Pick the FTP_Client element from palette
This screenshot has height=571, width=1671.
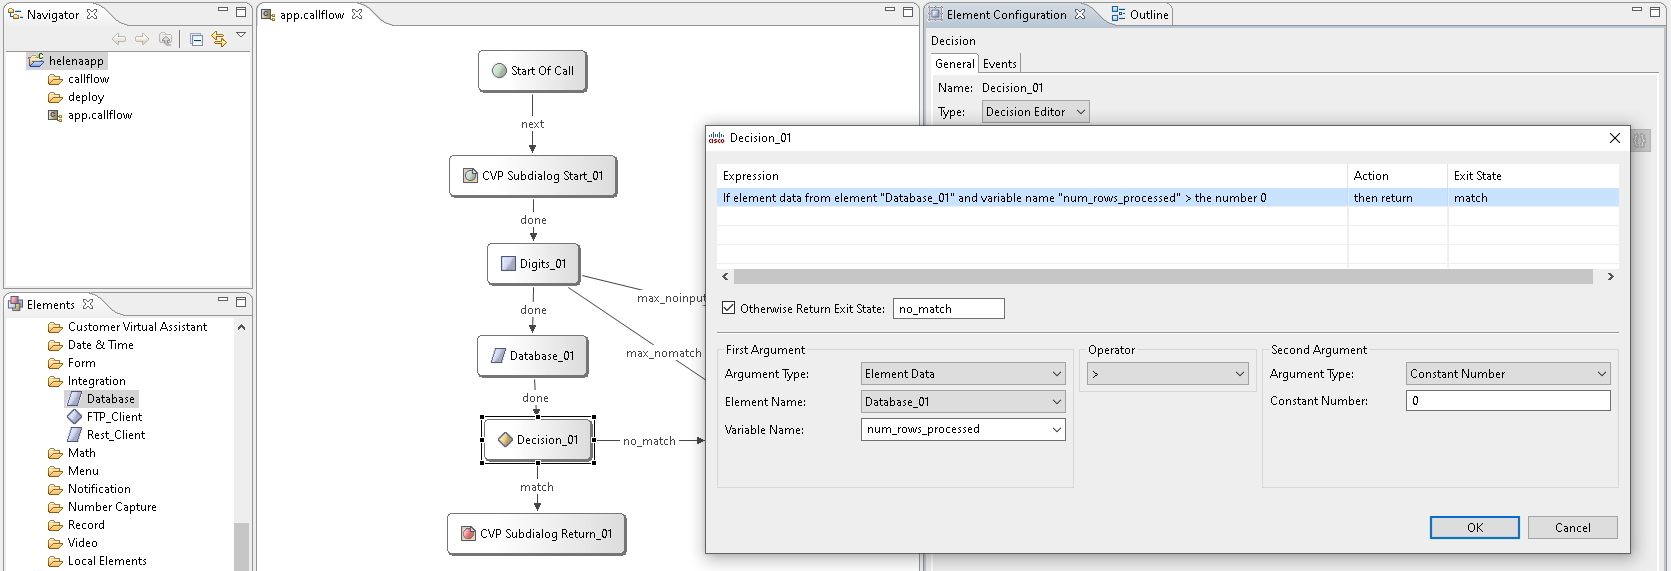click(x=113, y=417)
